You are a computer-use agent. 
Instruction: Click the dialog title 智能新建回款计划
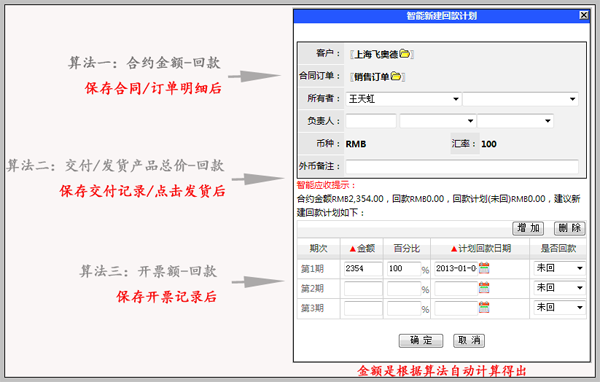tap(442, 16)
